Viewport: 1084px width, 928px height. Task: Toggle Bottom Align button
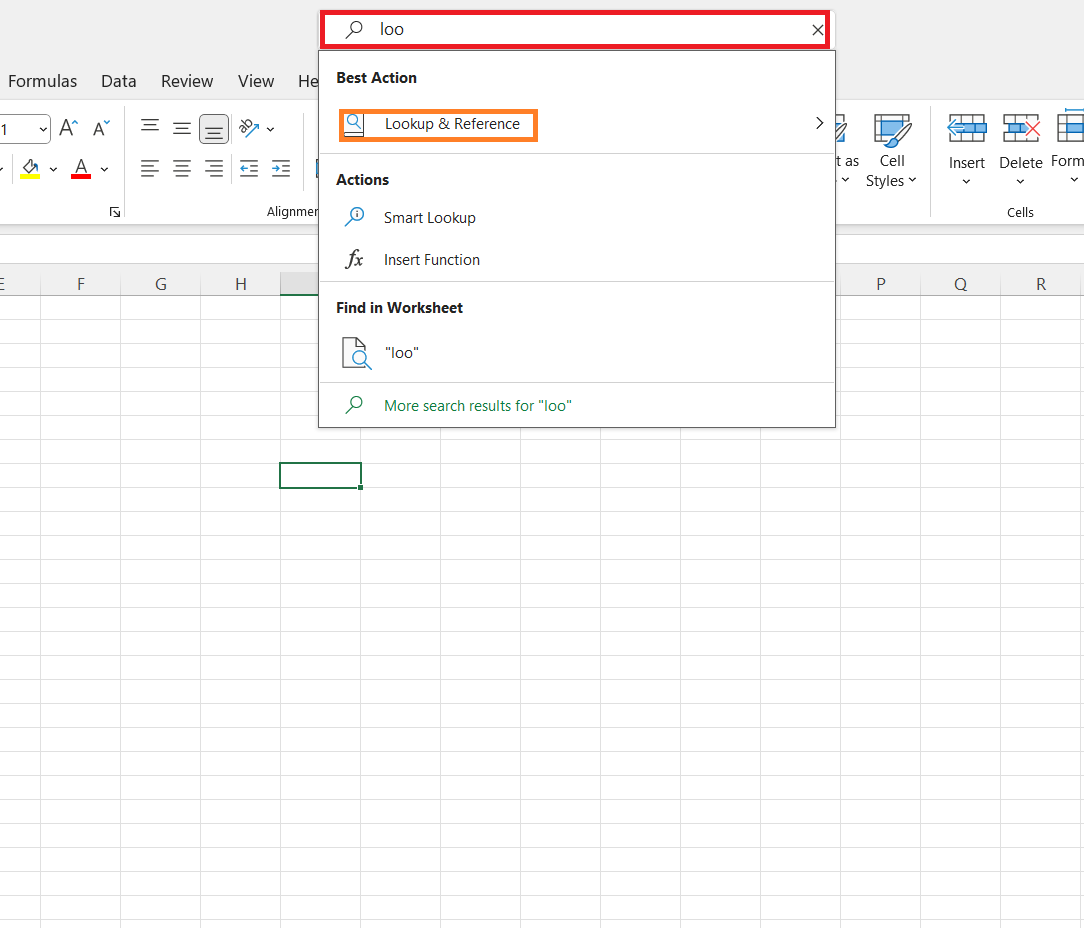214,129
